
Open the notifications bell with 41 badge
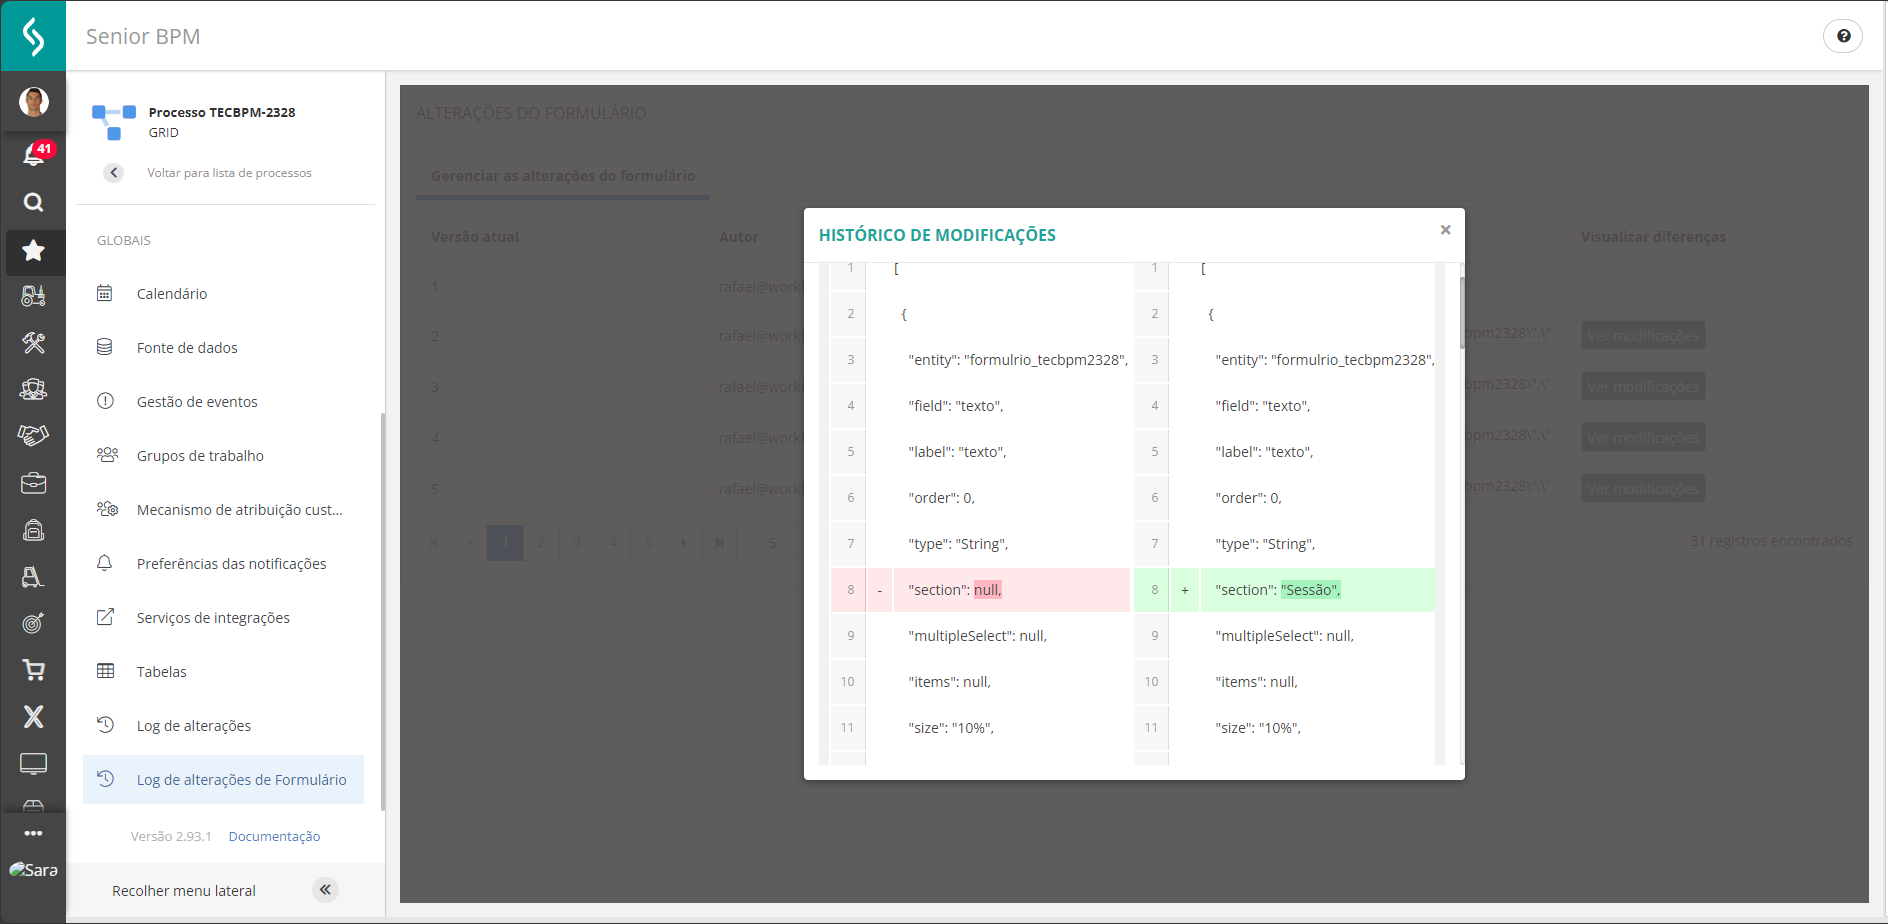click(x=34, y=154)
